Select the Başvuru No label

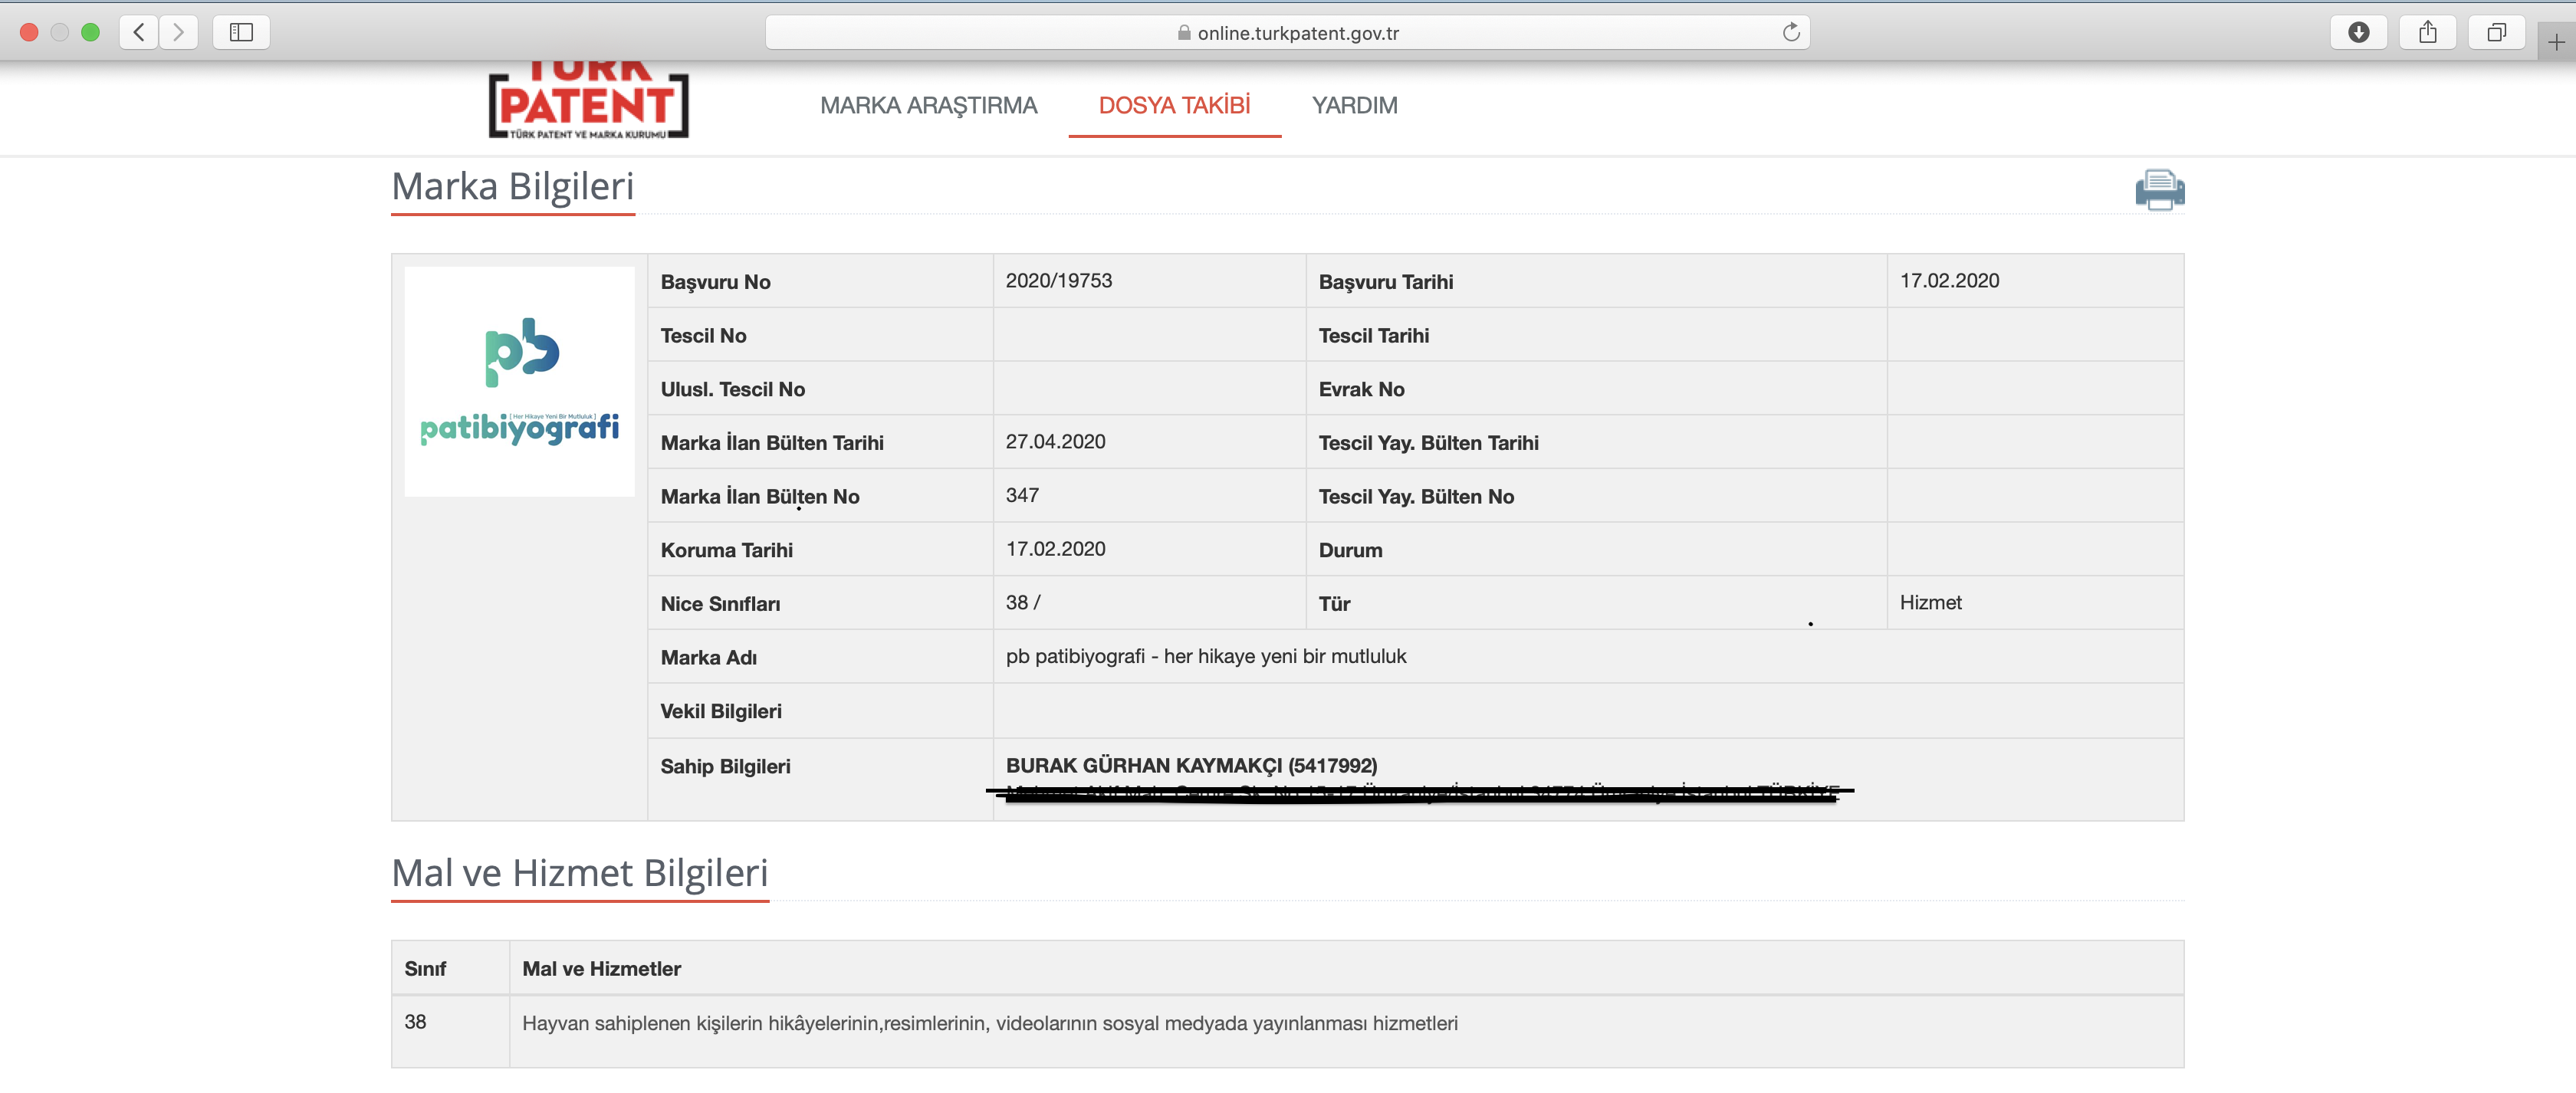coord(715,282)
